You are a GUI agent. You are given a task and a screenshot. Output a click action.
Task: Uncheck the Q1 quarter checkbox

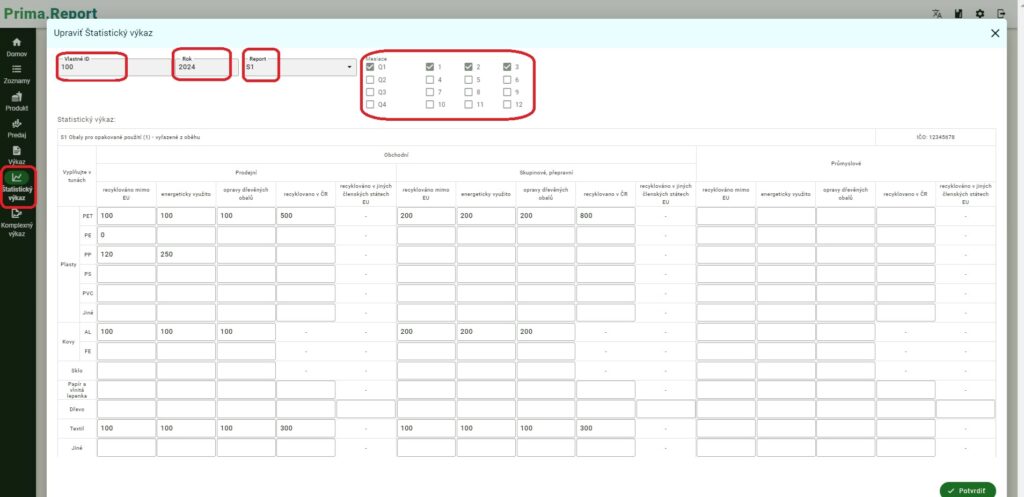(371, 67)
